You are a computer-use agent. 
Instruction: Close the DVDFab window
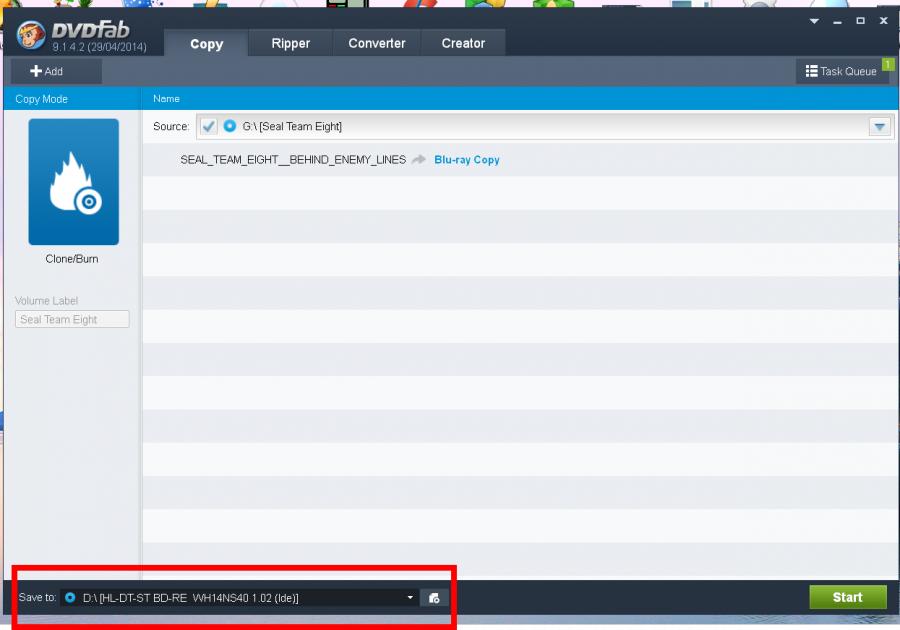(884, 21)
